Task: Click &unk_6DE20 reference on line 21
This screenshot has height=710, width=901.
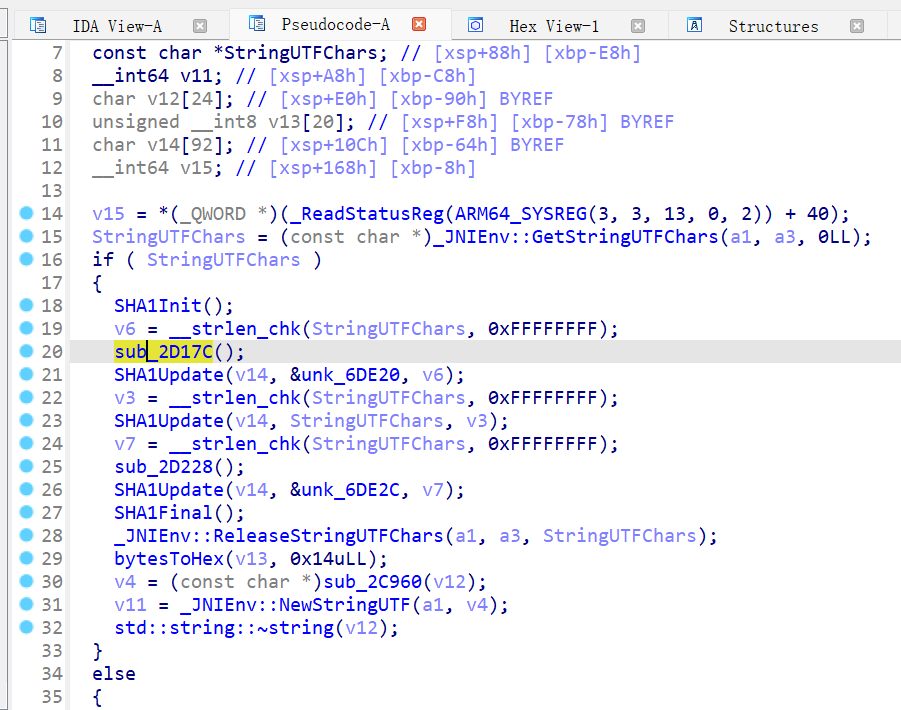Action: click(345, 375)
